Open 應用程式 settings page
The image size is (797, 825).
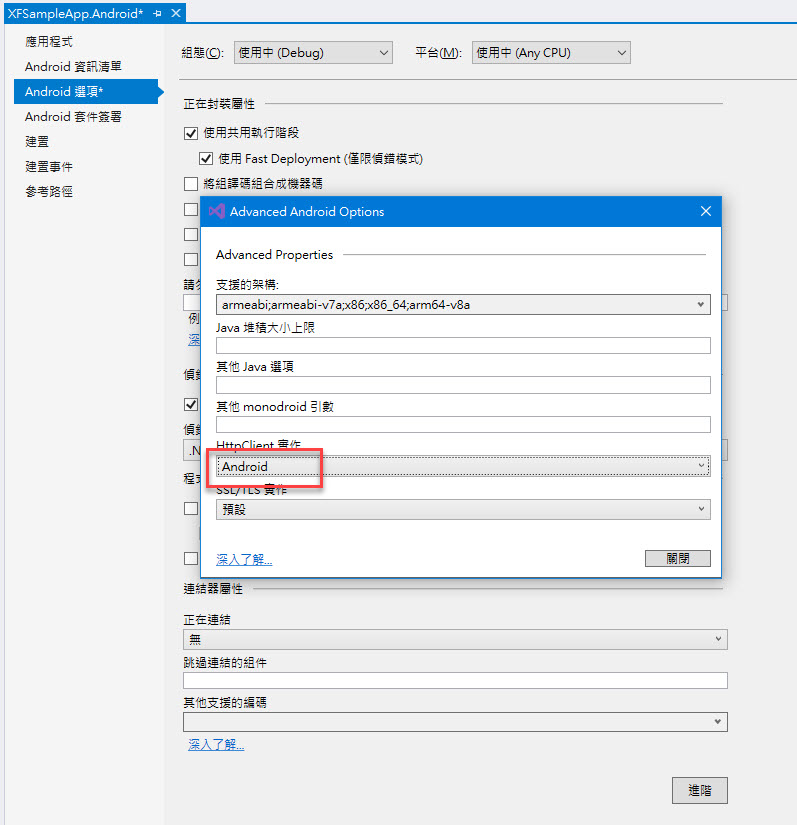pyautogui.click(x=49, y=42)
